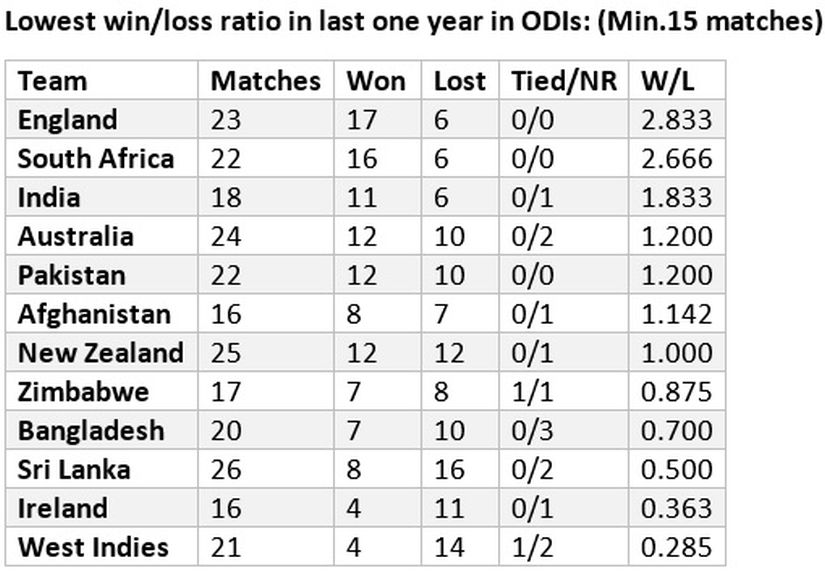825x571 pixels.
Task: Click the table title heading text
Action: (412, 22)
